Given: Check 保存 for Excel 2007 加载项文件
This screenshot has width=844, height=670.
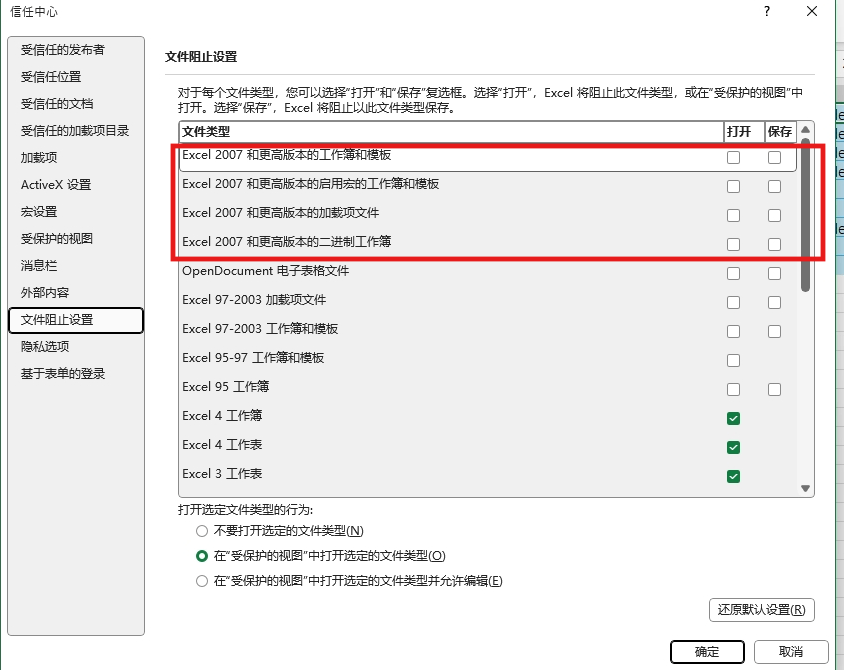Looking at the screenshot, I should point(774,215).
